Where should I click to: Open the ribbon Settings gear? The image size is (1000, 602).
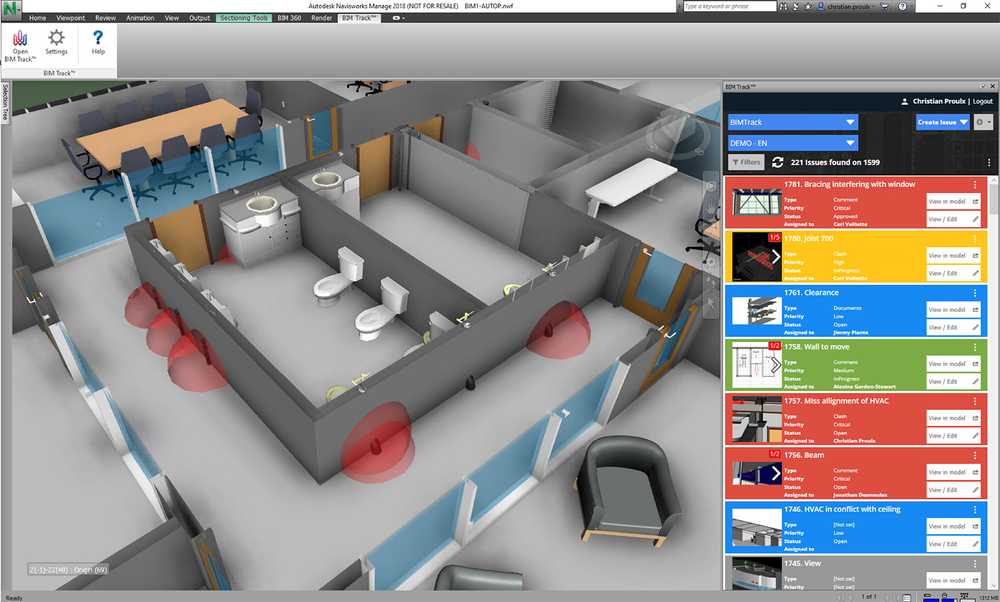point(56,42)
